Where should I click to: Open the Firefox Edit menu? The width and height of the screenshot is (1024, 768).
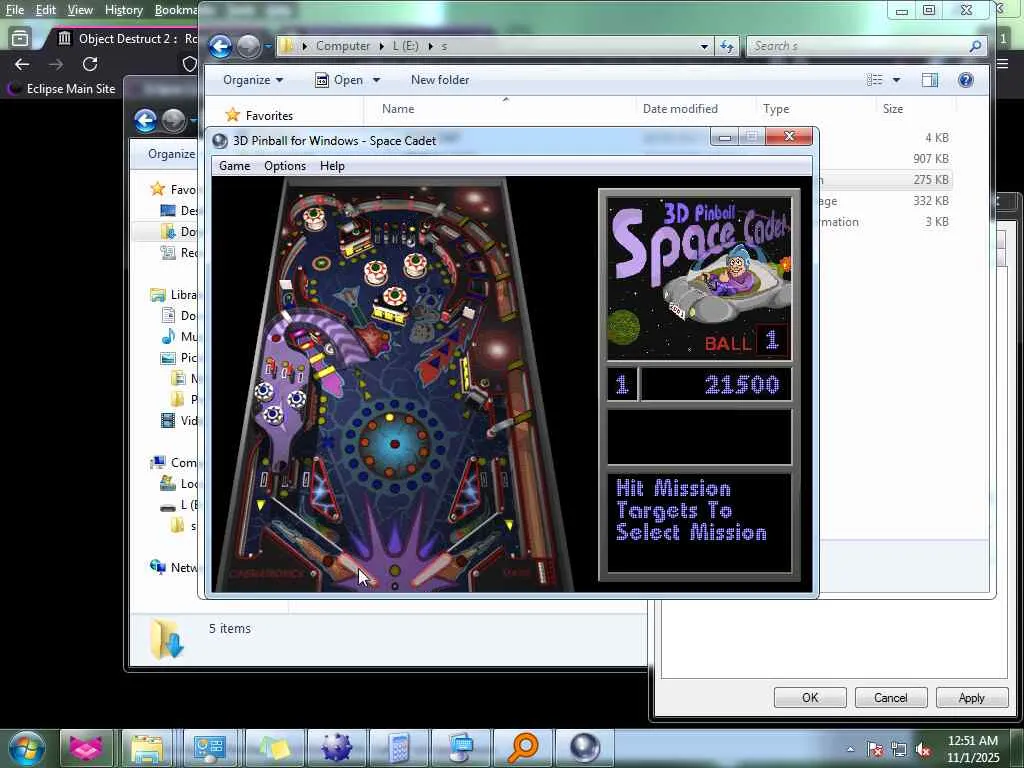[45, 10]
